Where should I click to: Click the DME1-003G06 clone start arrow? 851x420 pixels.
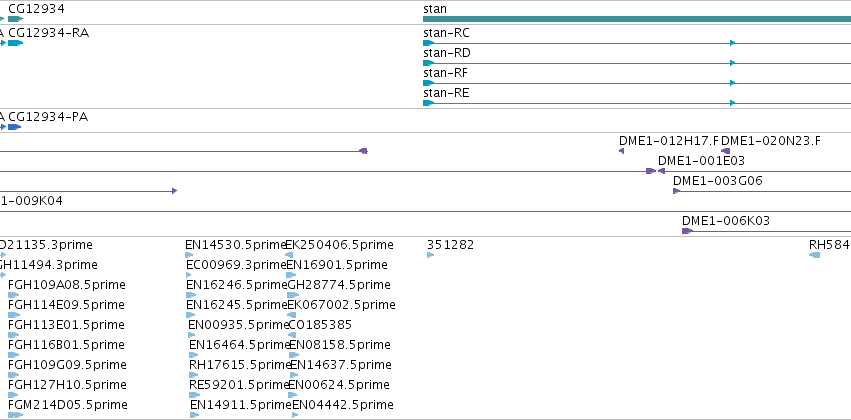coord(677,191)
